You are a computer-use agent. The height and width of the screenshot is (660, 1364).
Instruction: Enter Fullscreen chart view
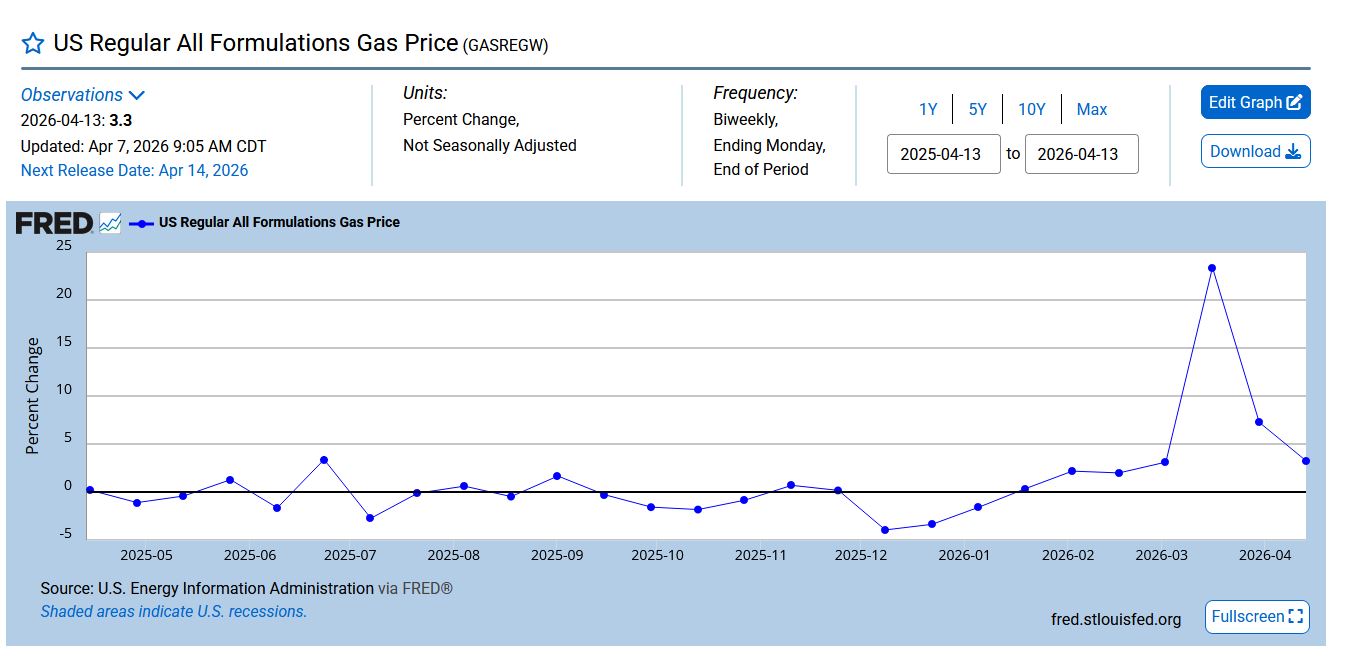click(x=1257, y=617)
